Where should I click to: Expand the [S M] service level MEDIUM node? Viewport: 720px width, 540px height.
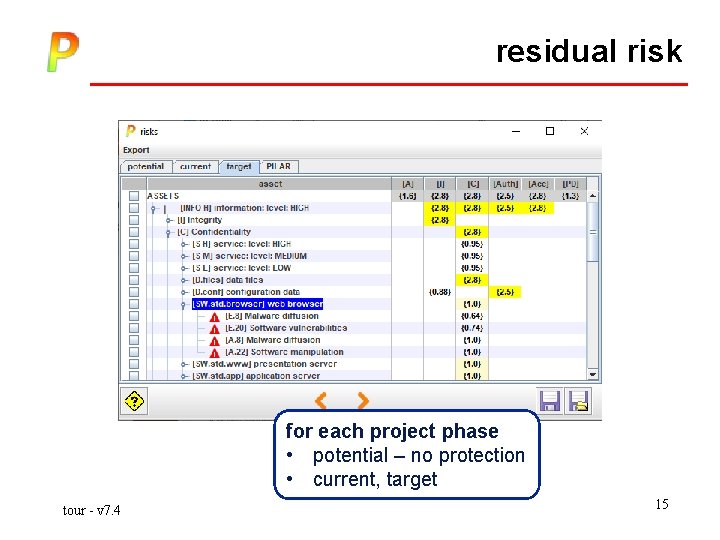(x=184, y=256)
